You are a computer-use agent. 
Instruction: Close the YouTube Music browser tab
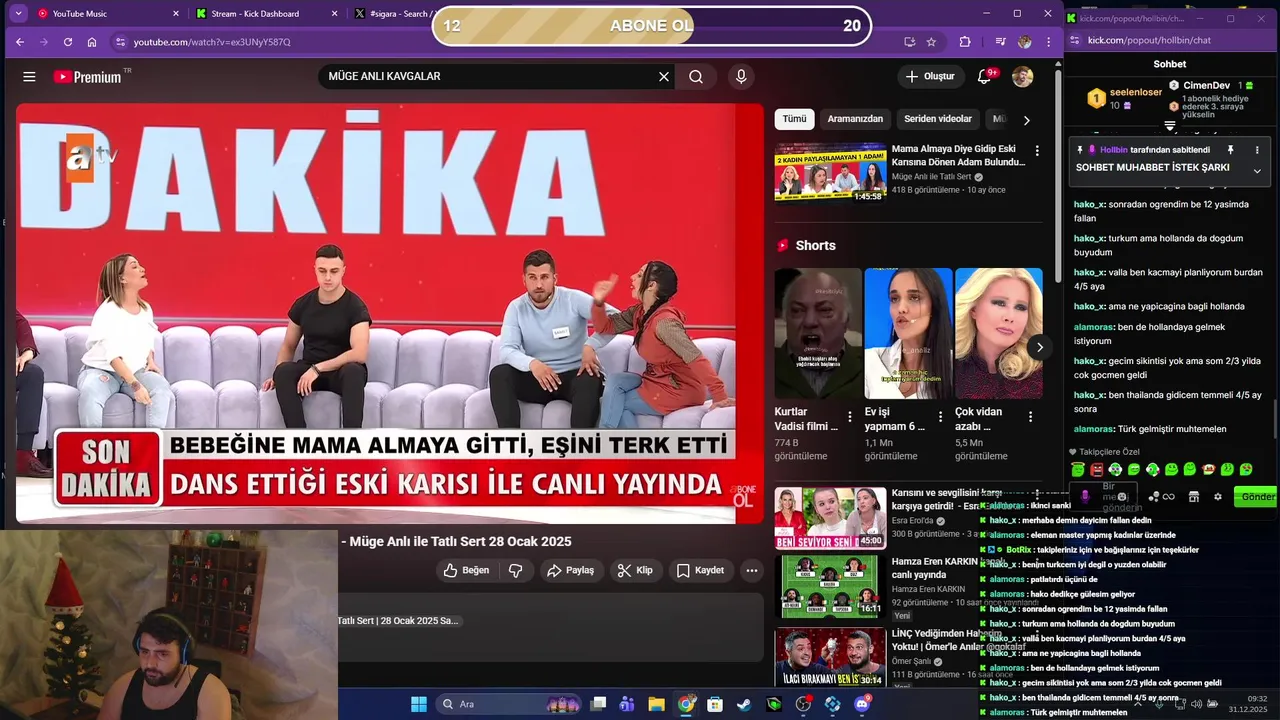coord(176,14)
